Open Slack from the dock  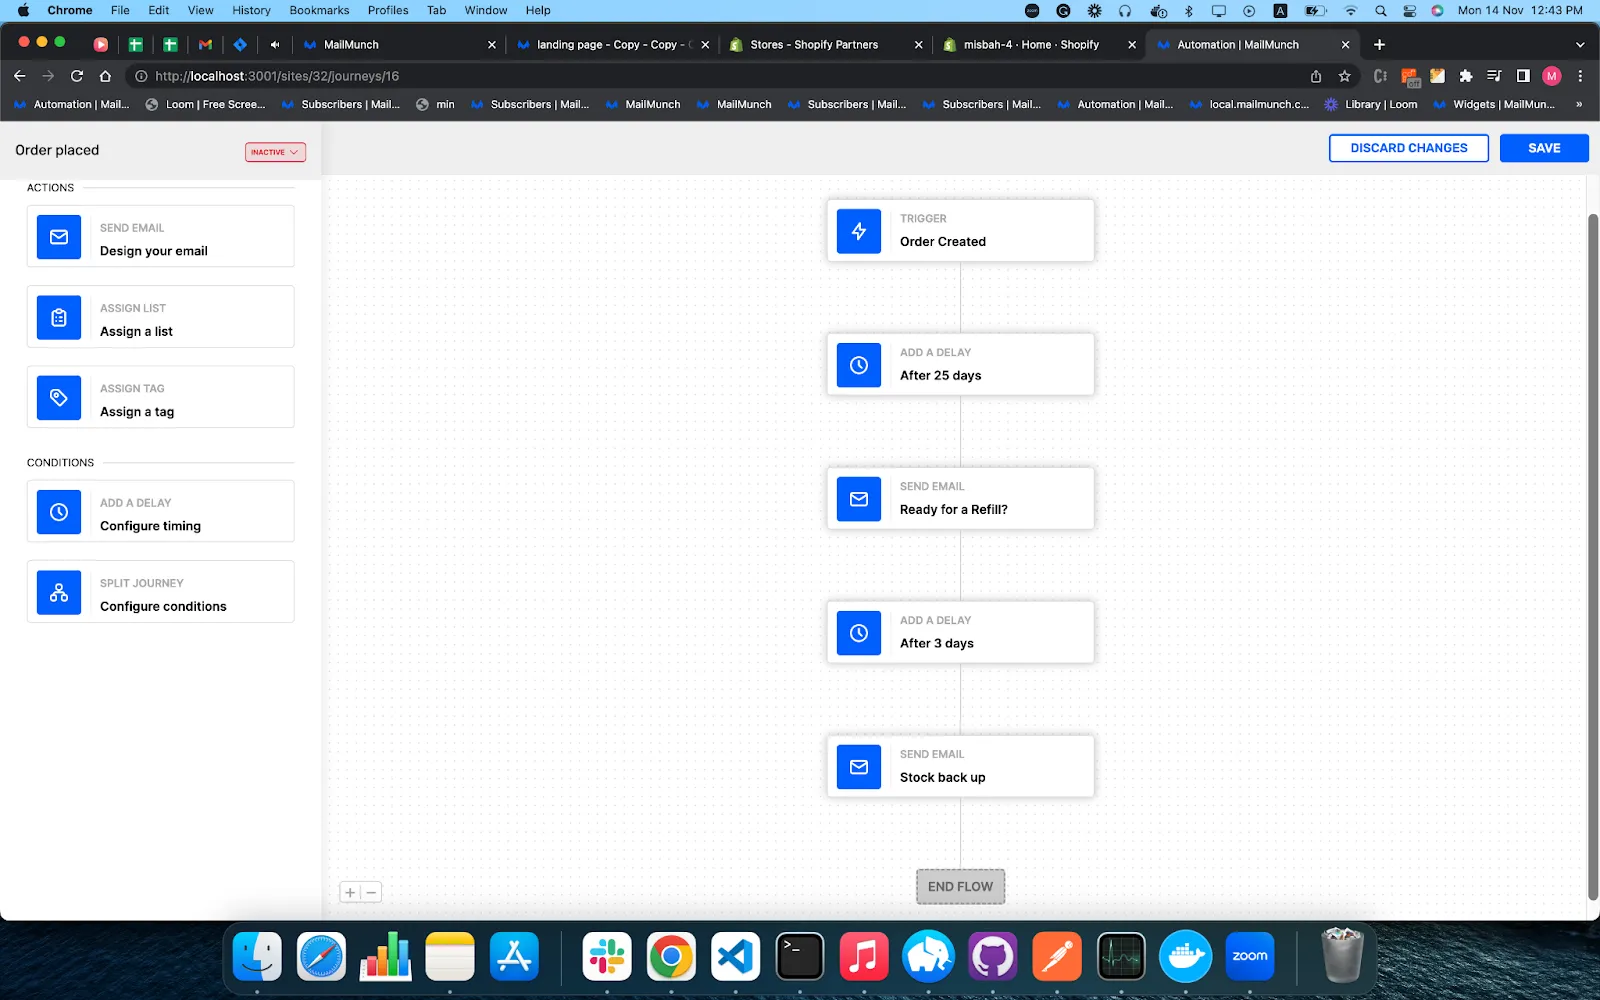[607, 957]
